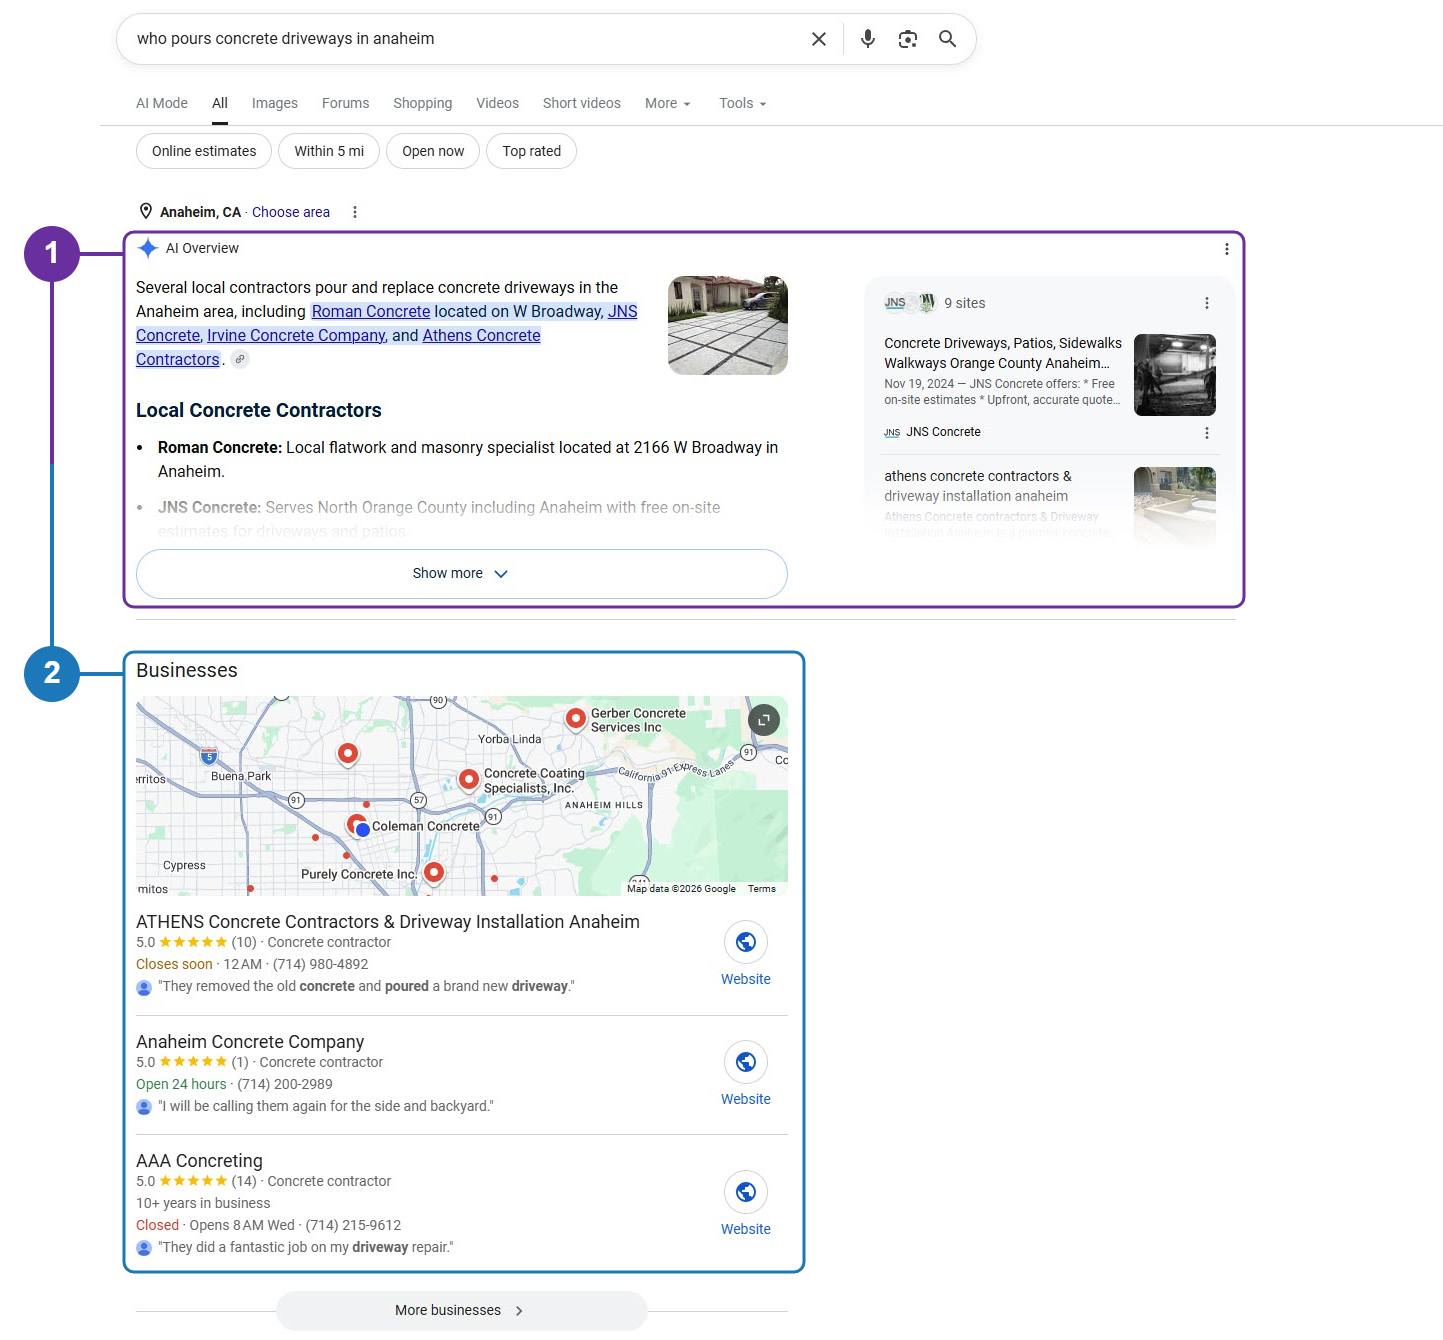The height and width of the screenshot is (1340, 1443).
Task: Open Website link text for Anaheim Concrete Company
Action: point(746,1099)
